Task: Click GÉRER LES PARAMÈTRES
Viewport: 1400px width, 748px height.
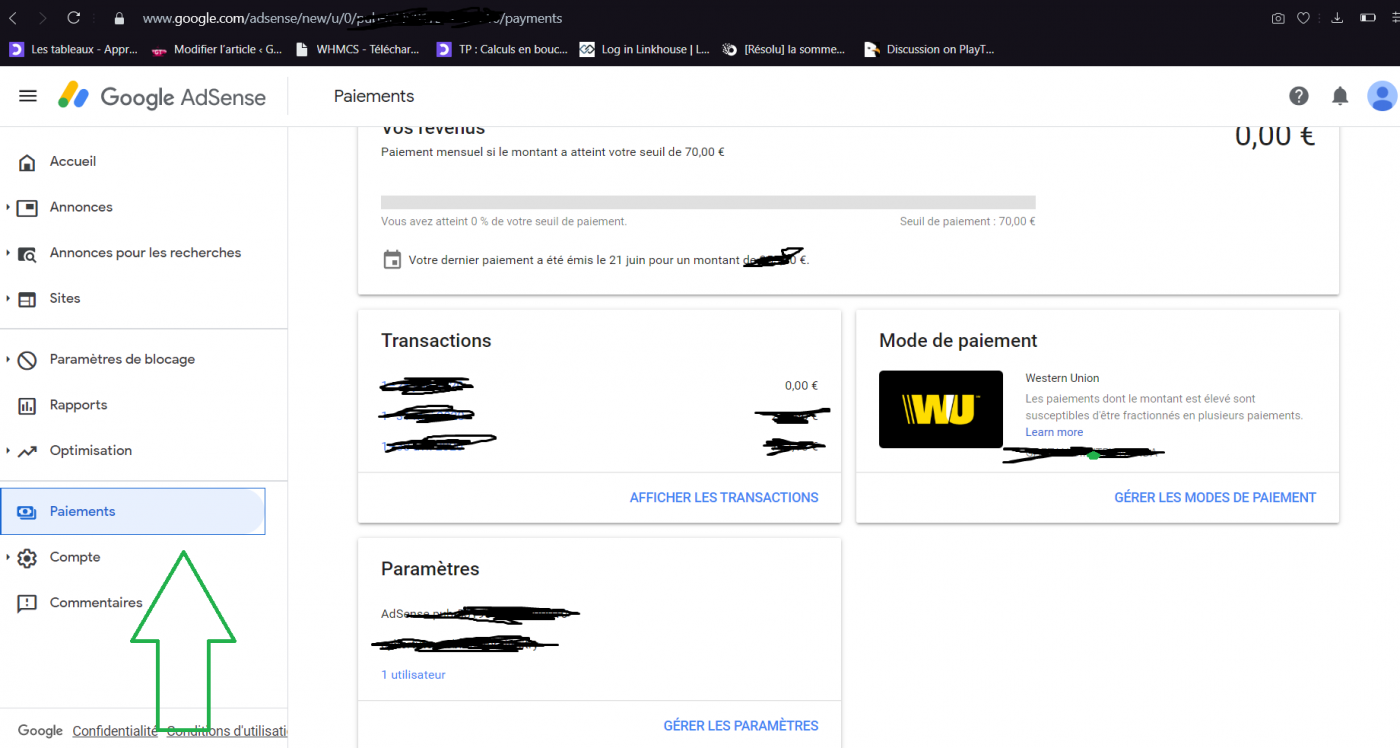Action: (741, 726)
